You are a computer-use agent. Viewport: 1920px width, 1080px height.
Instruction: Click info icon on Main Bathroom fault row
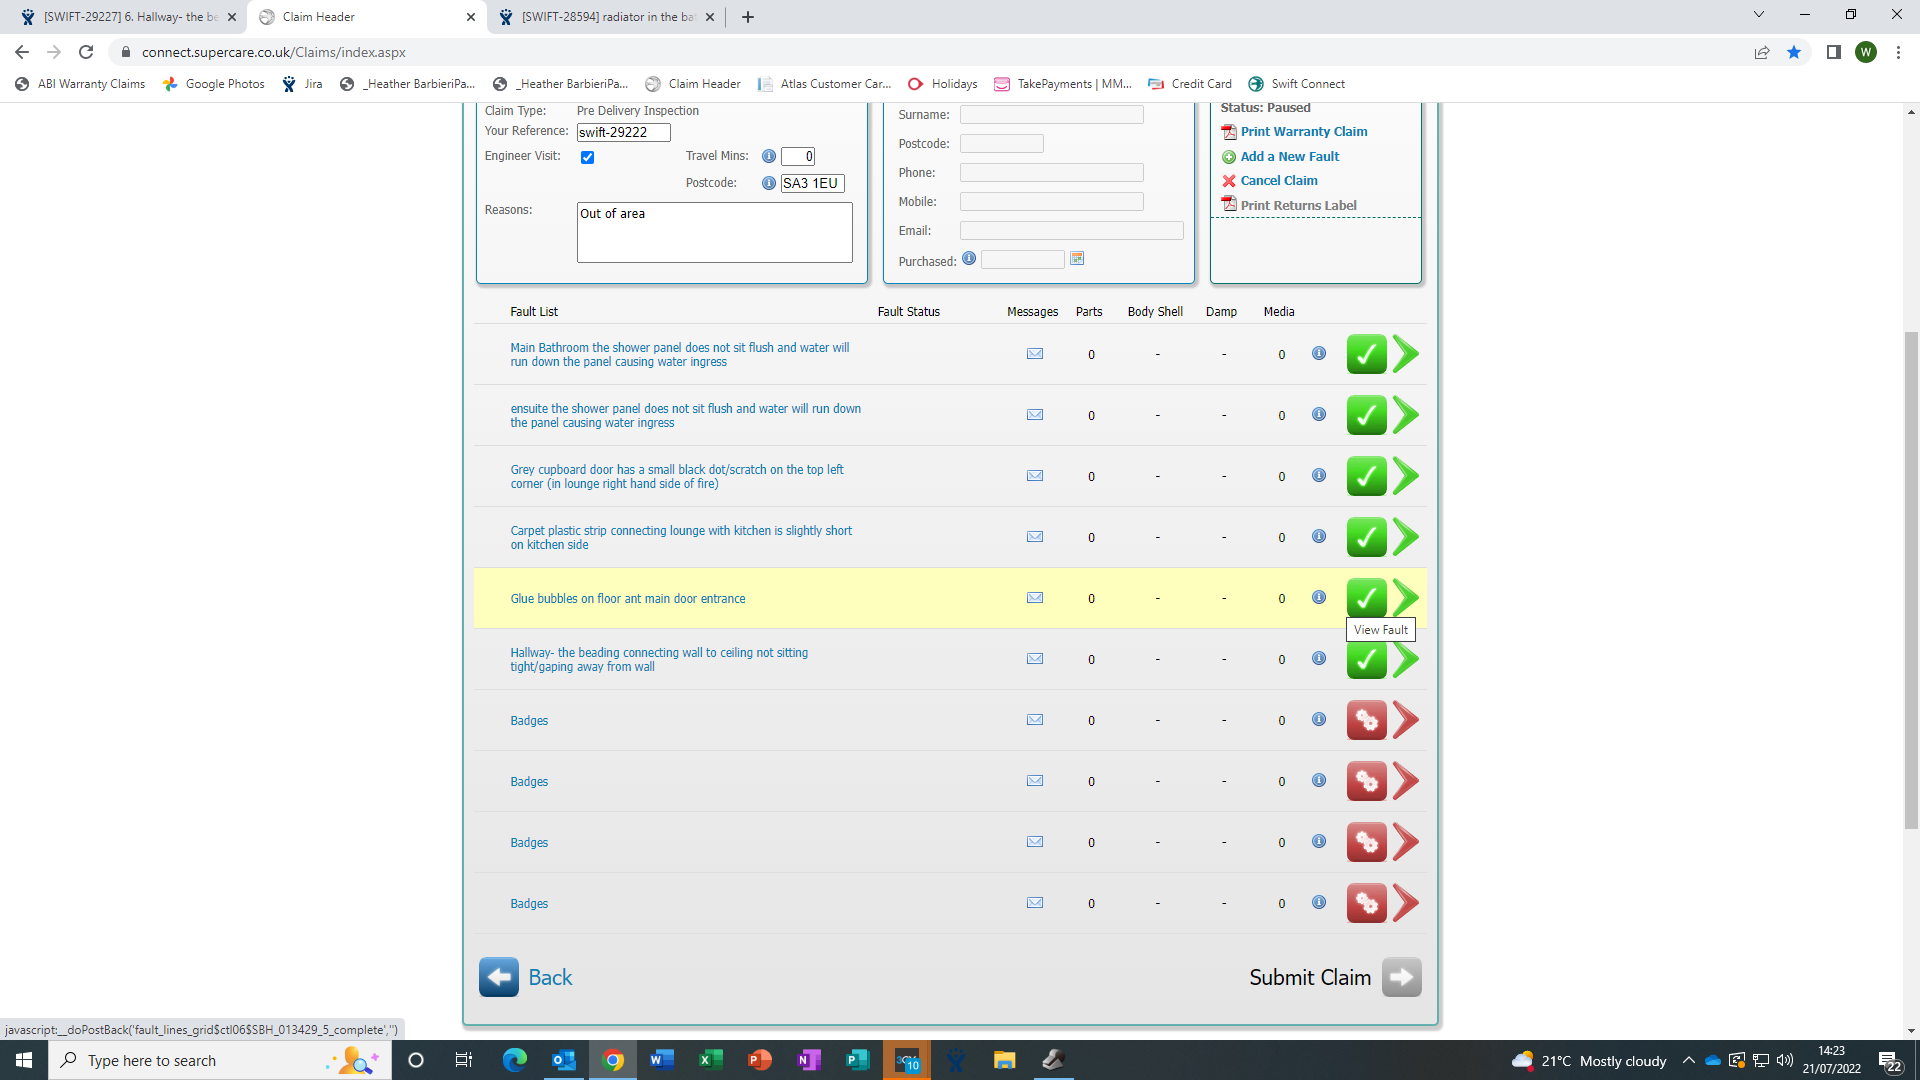(x=1319, y=353)
